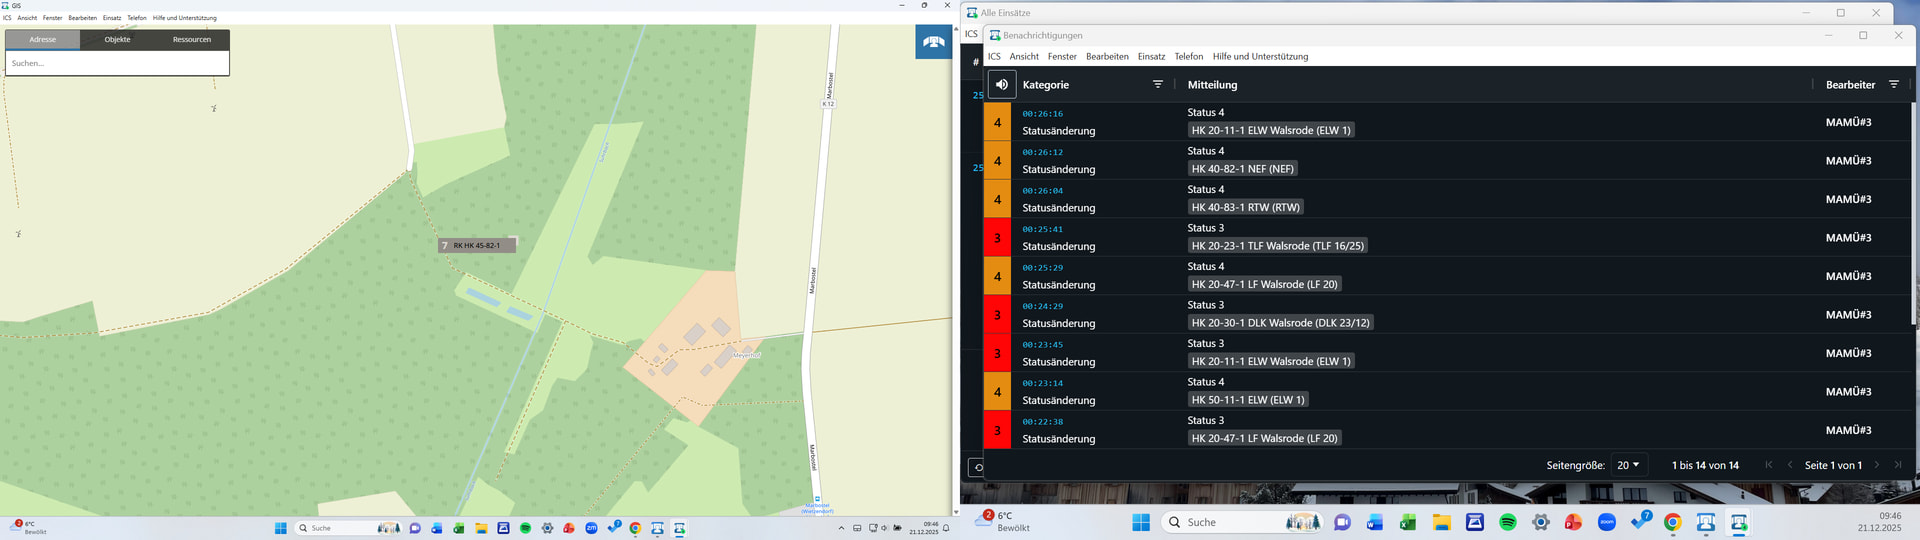This screenshot has width=1920, height=540.
Task: Toggle the notification sound speaker button
Action: coord(1001,85)
